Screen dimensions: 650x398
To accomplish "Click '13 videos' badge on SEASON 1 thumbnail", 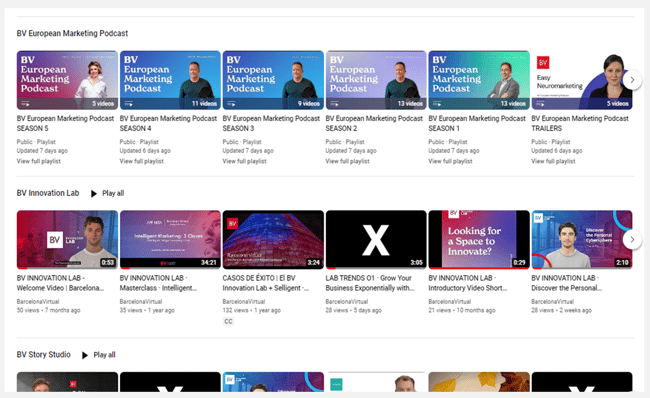I will pos(513,104).
